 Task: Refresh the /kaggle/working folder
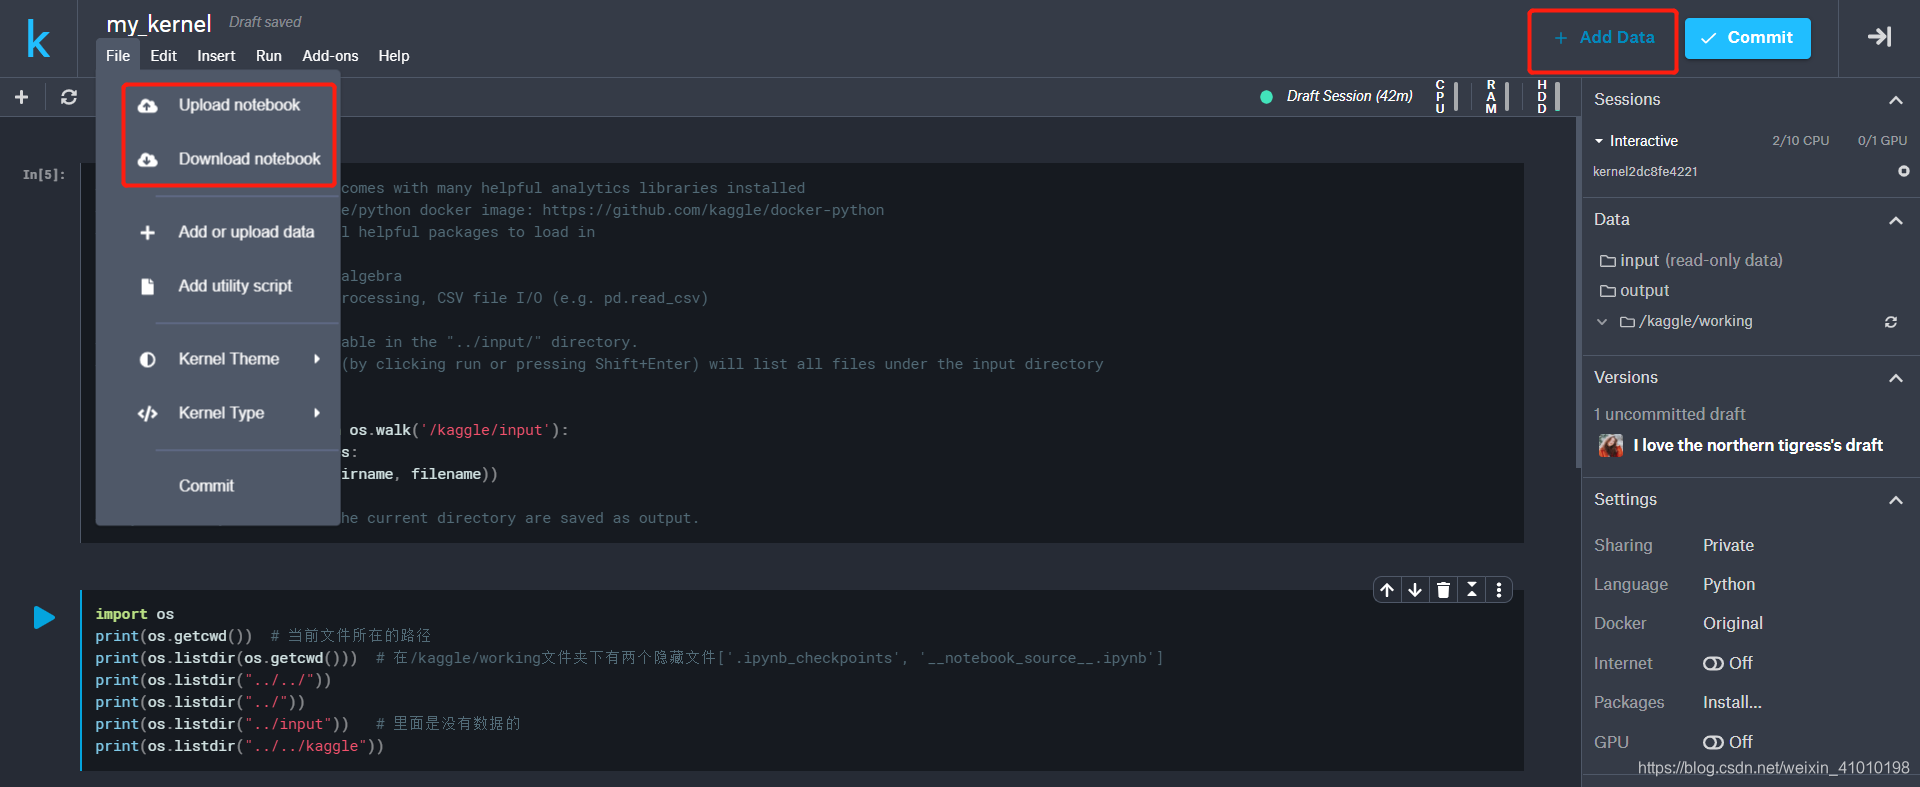click(x=1891, y=322)
